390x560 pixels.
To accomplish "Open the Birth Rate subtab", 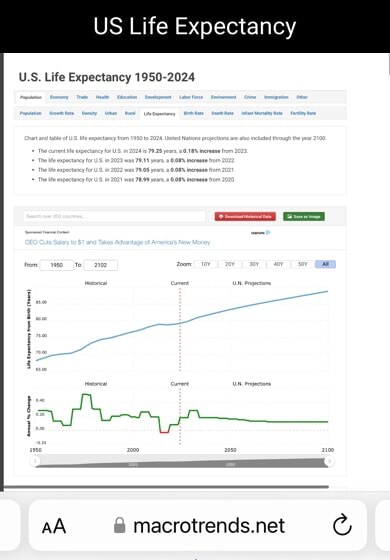I will tap(194, 113).
